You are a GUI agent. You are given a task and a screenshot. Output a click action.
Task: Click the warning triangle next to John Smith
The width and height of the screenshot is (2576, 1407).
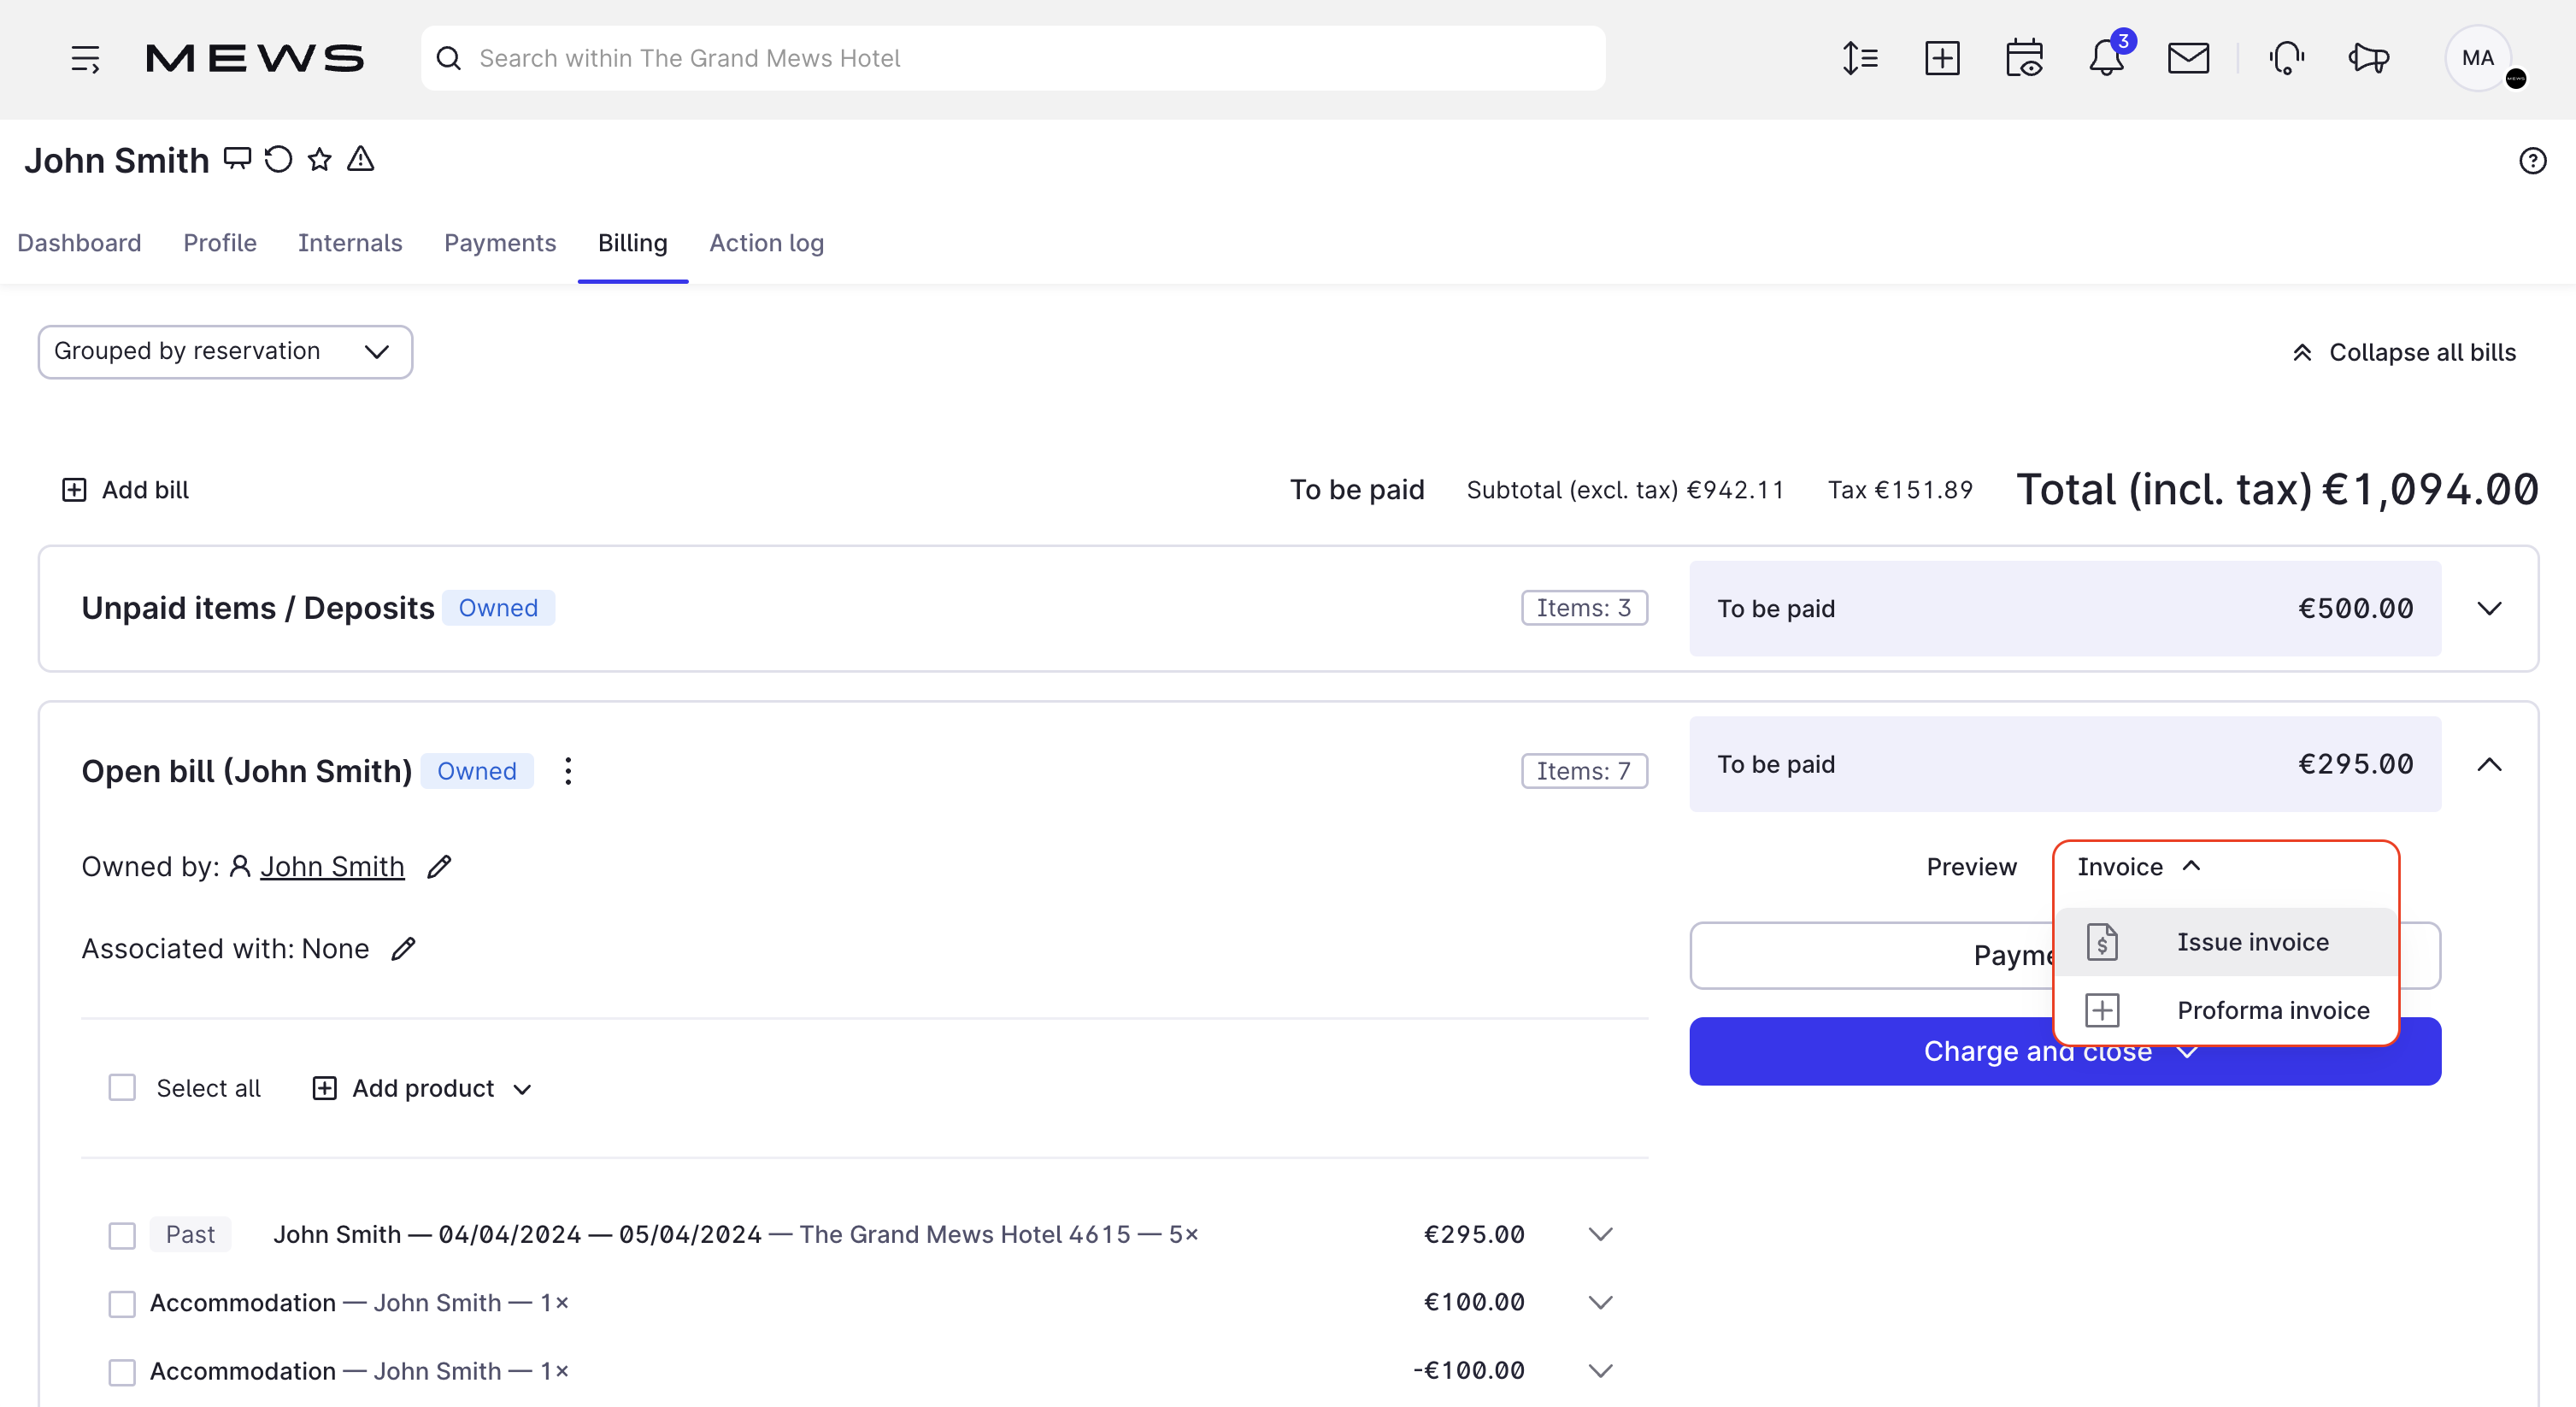[x=360, y=159]
